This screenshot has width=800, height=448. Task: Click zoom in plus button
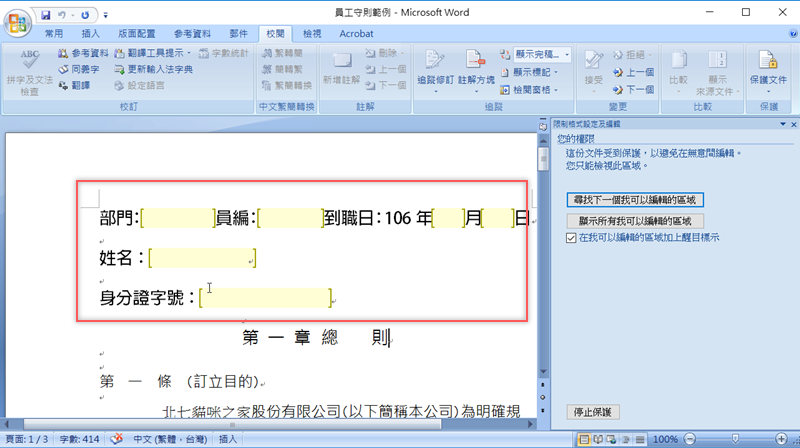[781, 439]
